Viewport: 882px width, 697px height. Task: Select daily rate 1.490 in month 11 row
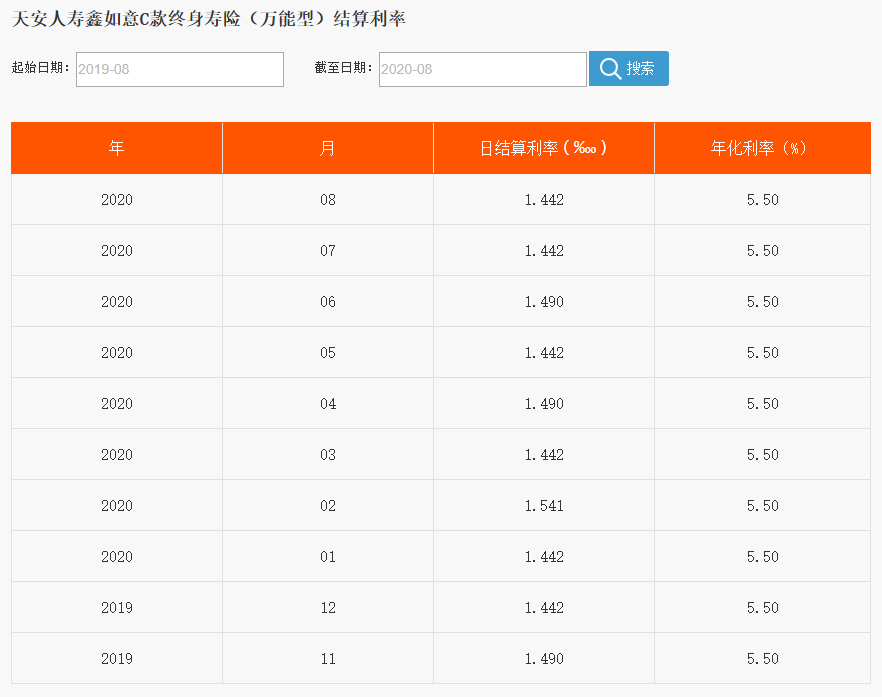[x=544, y=659]
